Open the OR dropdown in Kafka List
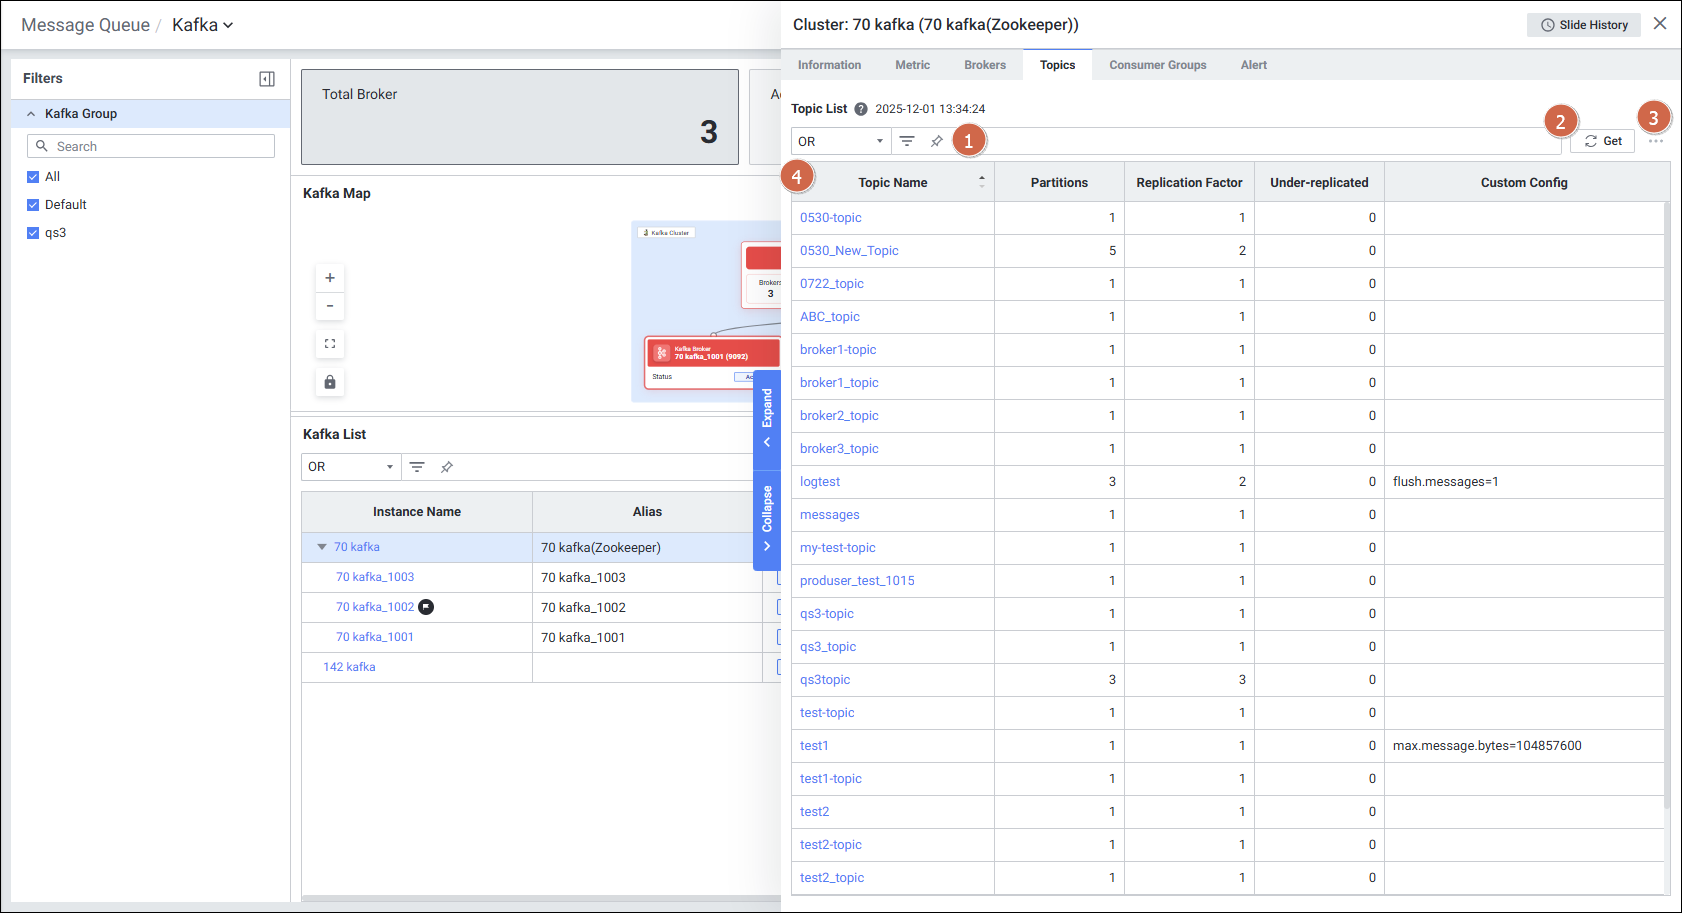This screenshot has height=913, width=1682. [350, 467]
